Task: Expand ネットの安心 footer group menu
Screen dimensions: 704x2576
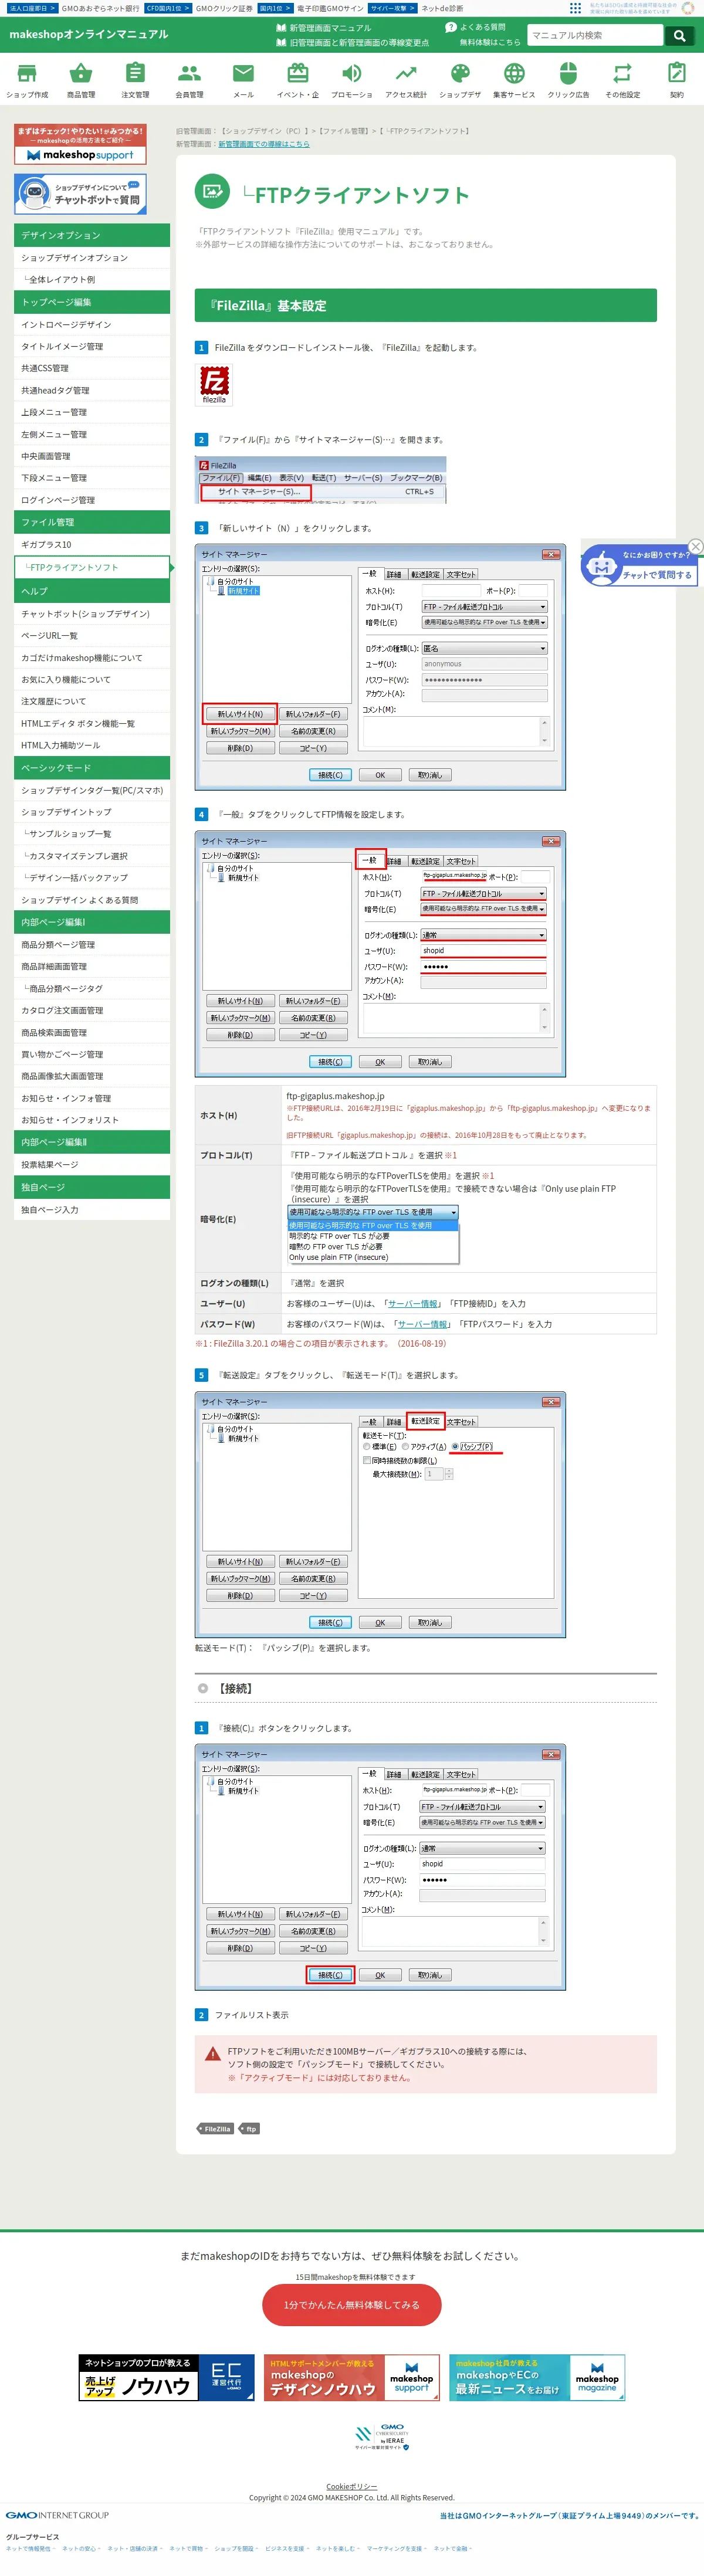Action: click(80, 2548)
